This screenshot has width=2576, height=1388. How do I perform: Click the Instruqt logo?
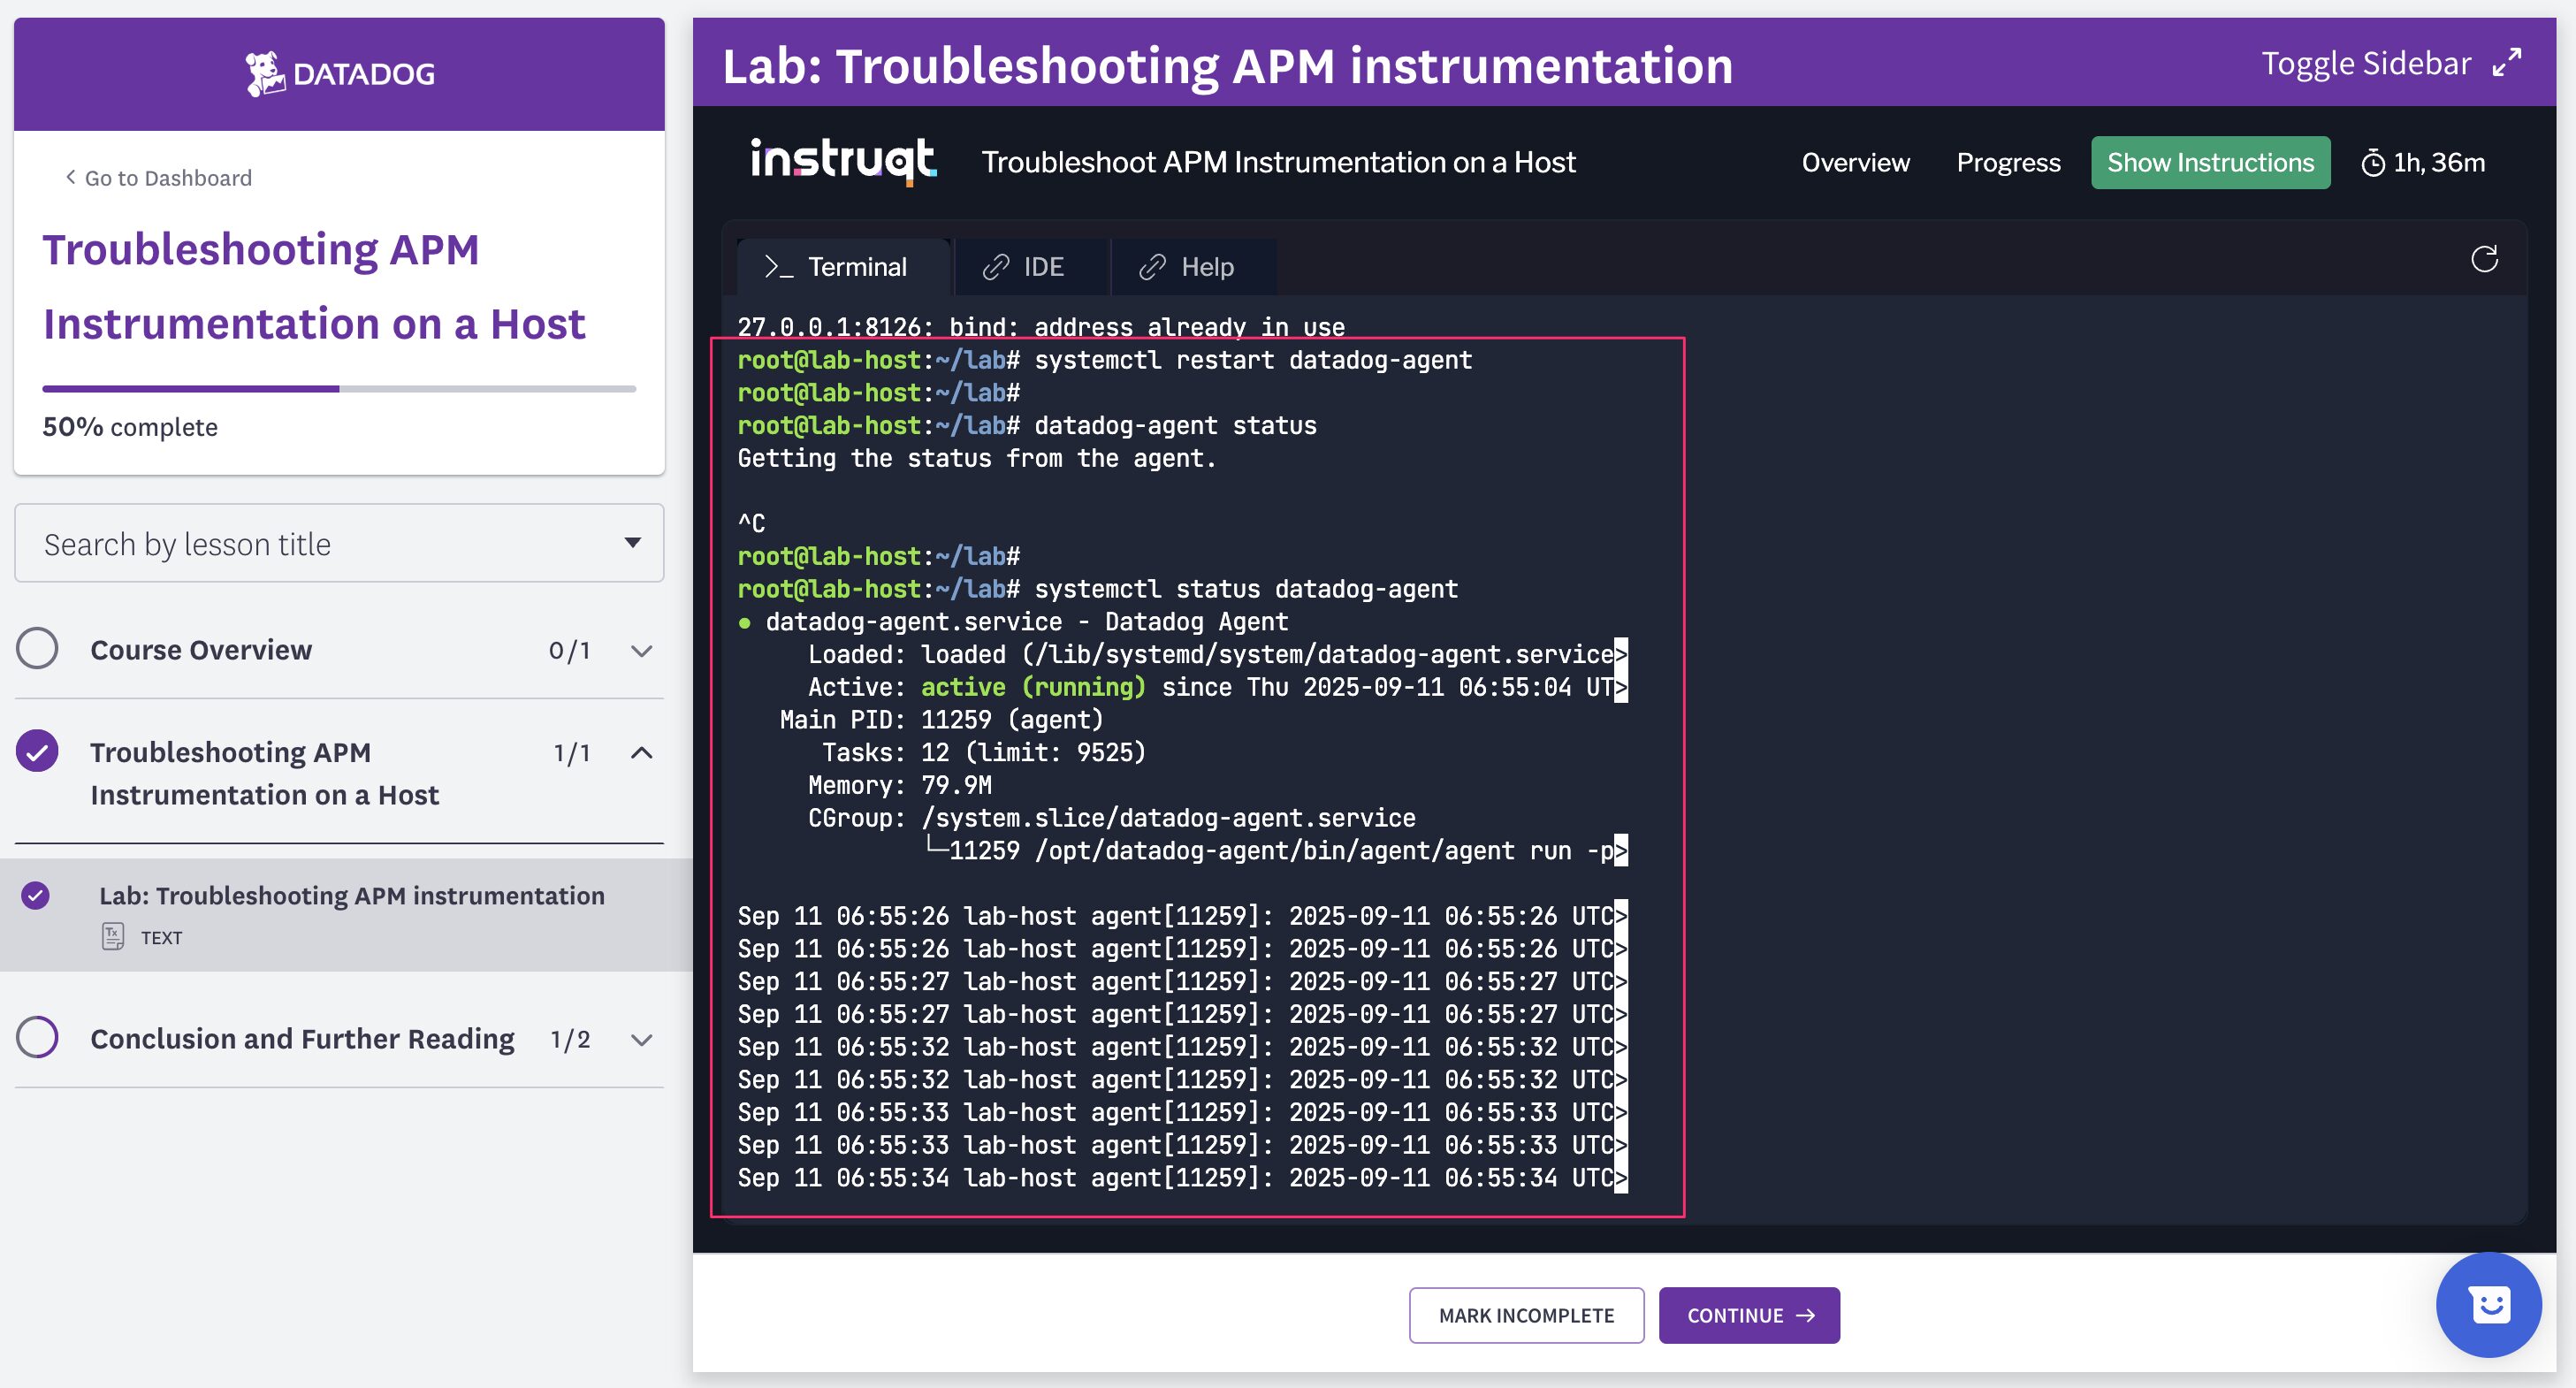tap(843, 162)
